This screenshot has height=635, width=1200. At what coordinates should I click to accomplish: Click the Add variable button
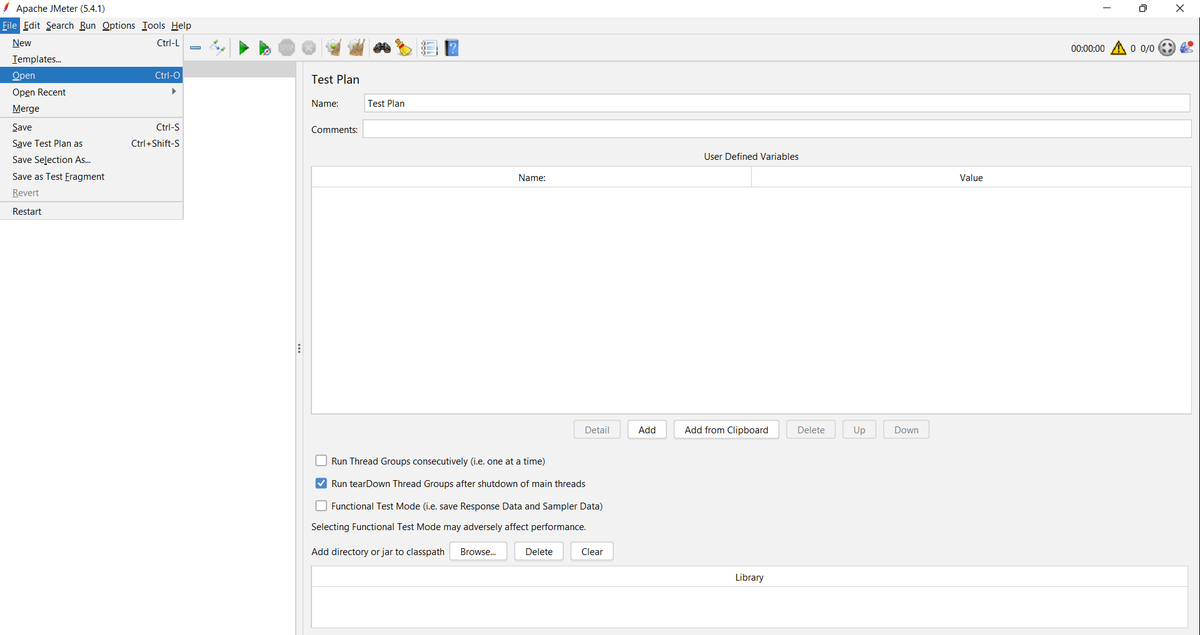[x=647, y=429]
